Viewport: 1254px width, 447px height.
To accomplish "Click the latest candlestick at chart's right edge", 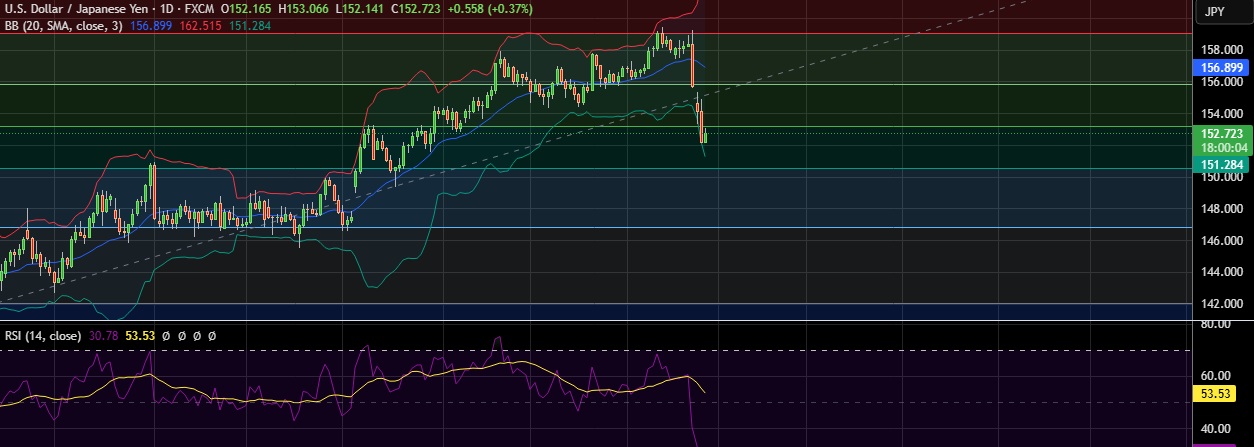I will 705,137.
